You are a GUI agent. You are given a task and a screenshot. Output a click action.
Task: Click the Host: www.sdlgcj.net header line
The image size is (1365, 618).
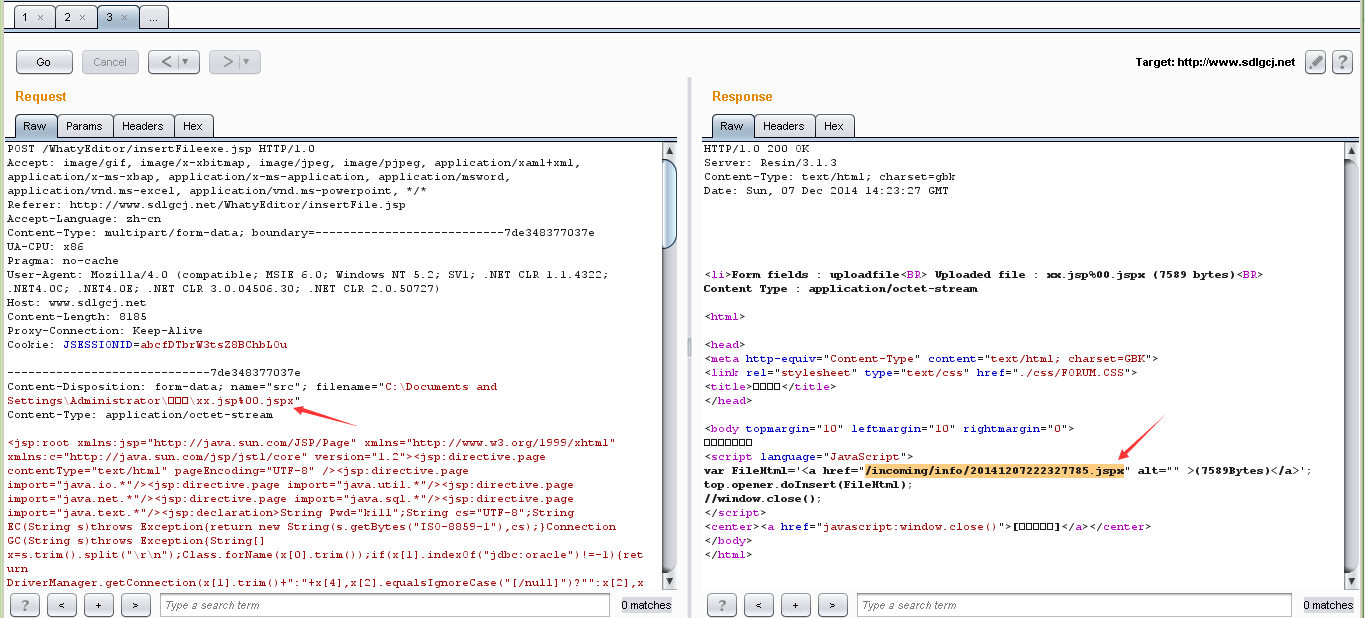[76, 303]
